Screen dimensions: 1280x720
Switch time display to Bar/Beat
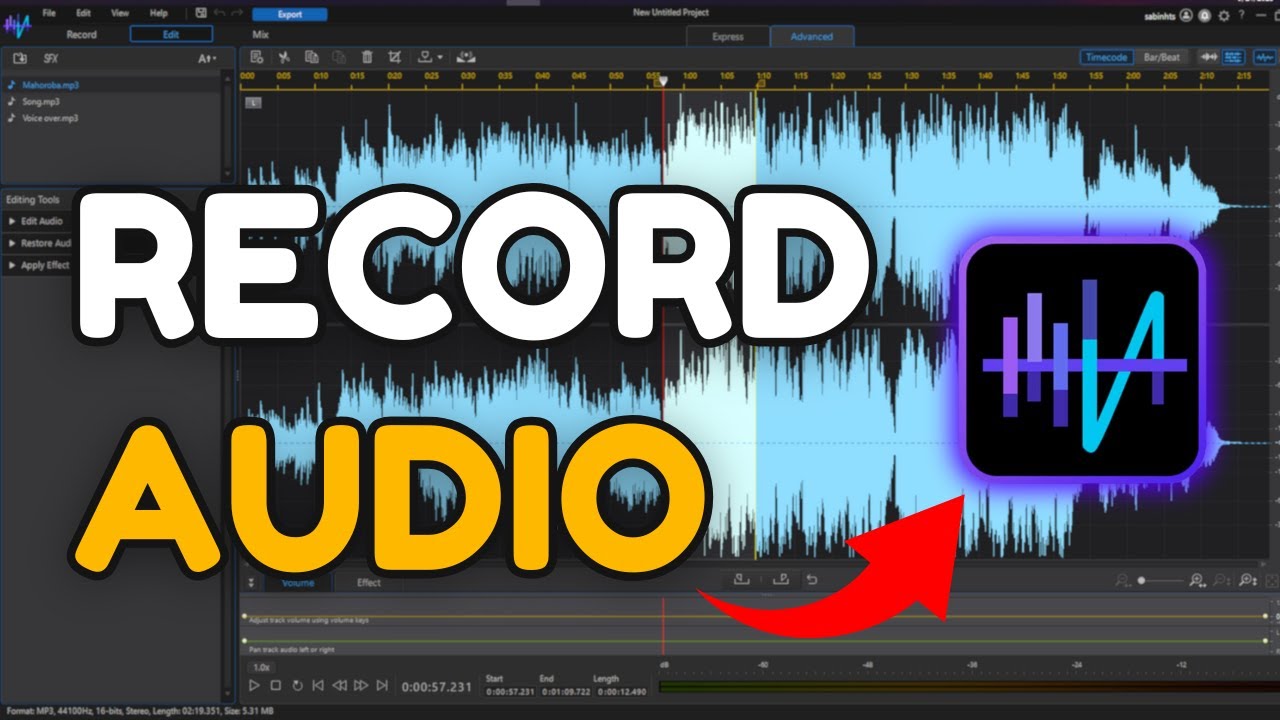click(1162, 57)
